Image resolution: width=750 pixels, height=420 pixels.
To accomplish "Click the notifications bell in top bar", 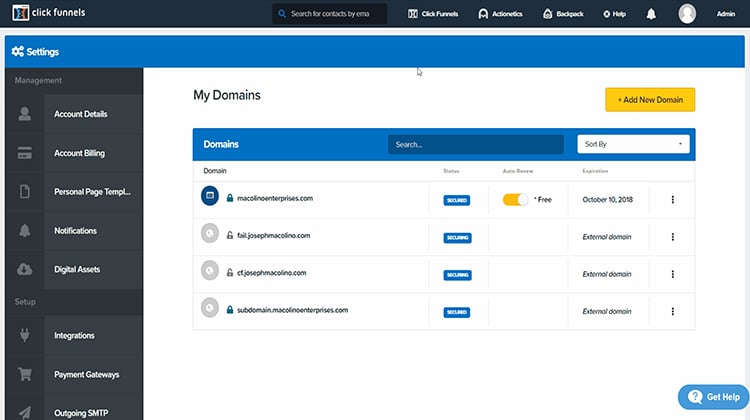I will pyautogui.click(x=651, y=14).
